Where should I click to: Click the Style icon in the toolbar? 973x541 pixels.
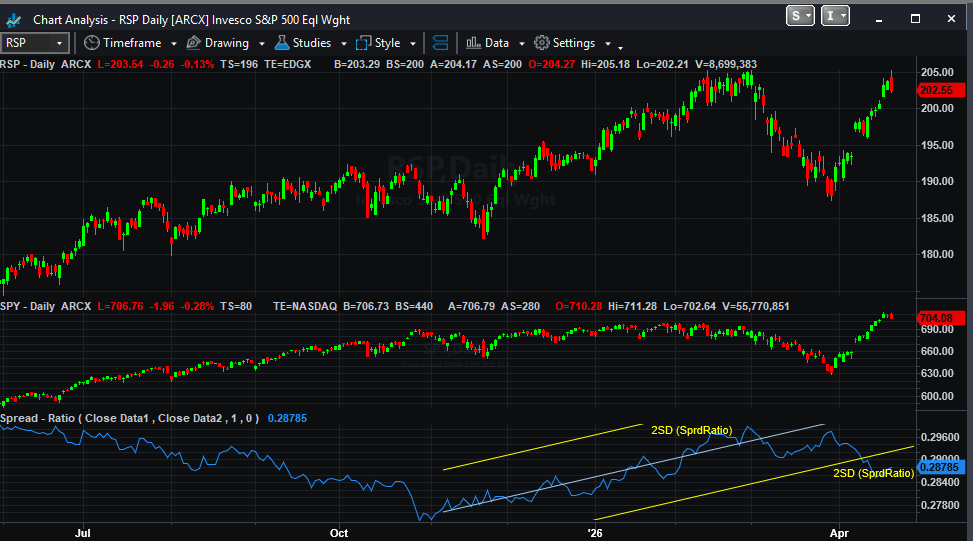pos(364,43)
